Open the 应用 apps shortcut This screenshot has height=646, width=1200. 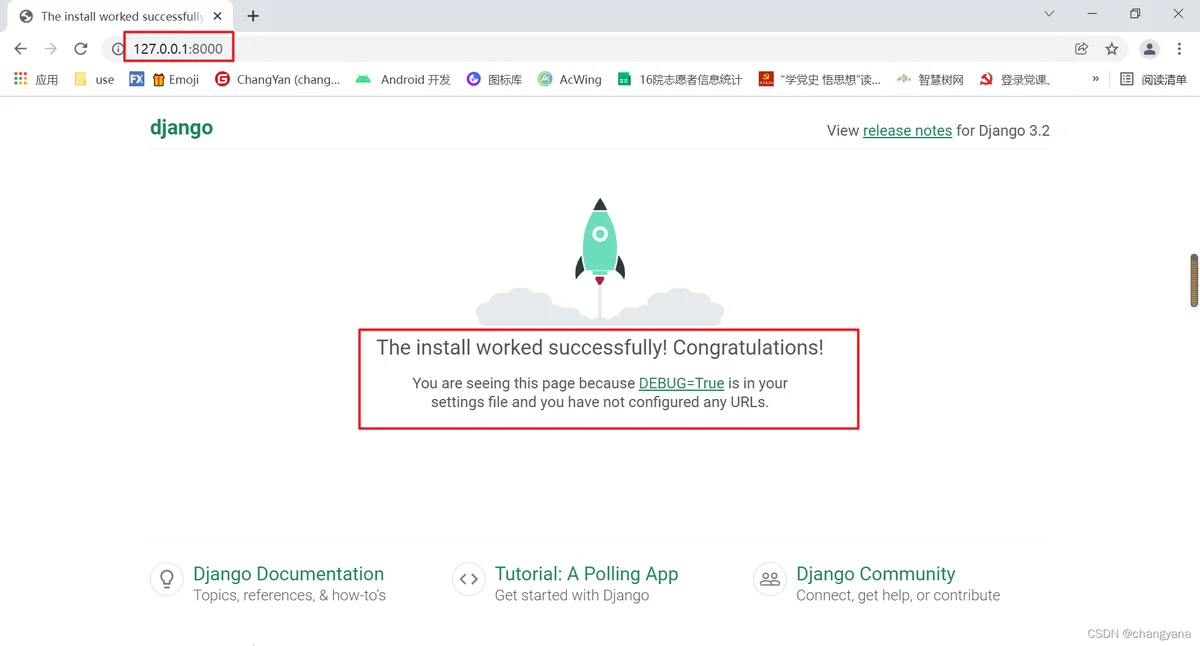[x=36, y=79]
